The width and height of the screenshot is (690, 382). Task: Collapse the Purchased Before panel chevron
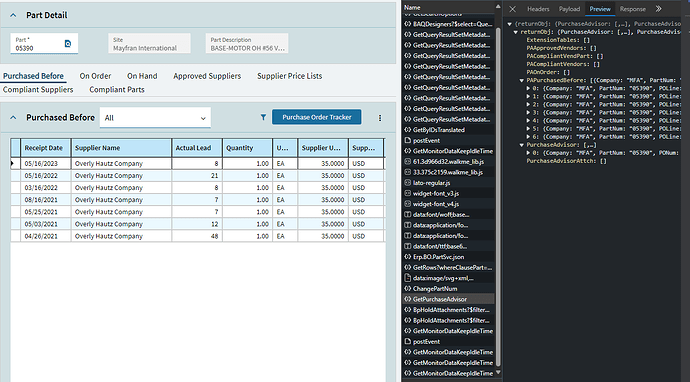pos(13,118)
